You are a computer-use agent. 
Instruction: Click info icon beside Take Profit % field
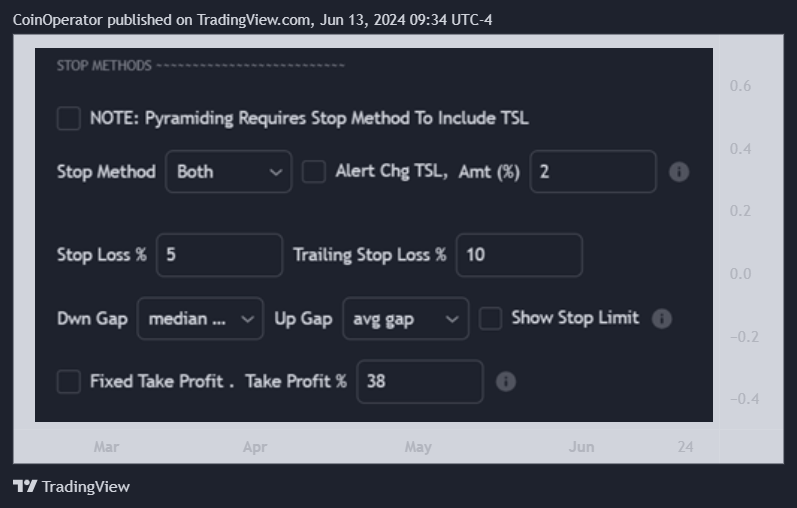coord(505,381)
